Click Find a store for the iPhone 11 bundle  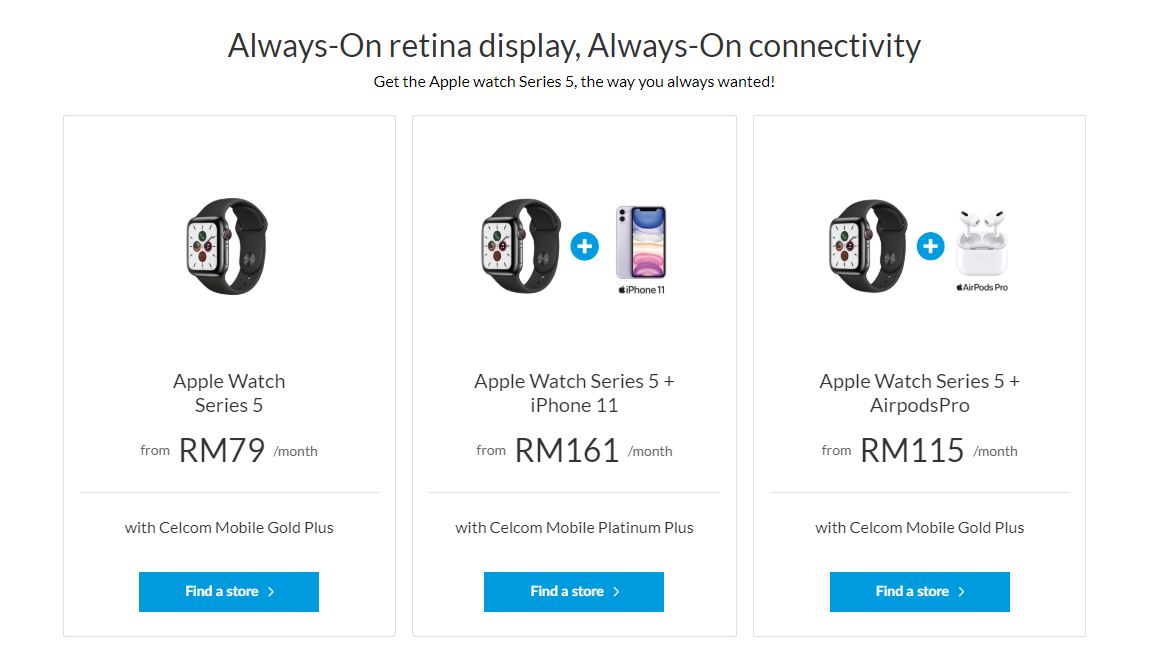click(574, 592)
